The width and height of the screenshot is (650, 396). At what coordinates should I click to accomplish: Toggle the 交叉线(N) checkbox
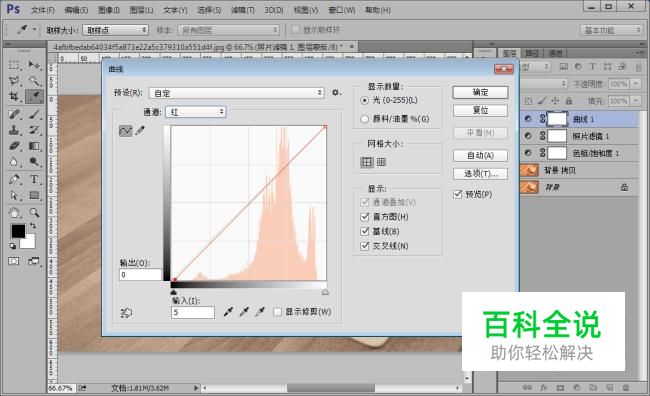click(365, 246)
